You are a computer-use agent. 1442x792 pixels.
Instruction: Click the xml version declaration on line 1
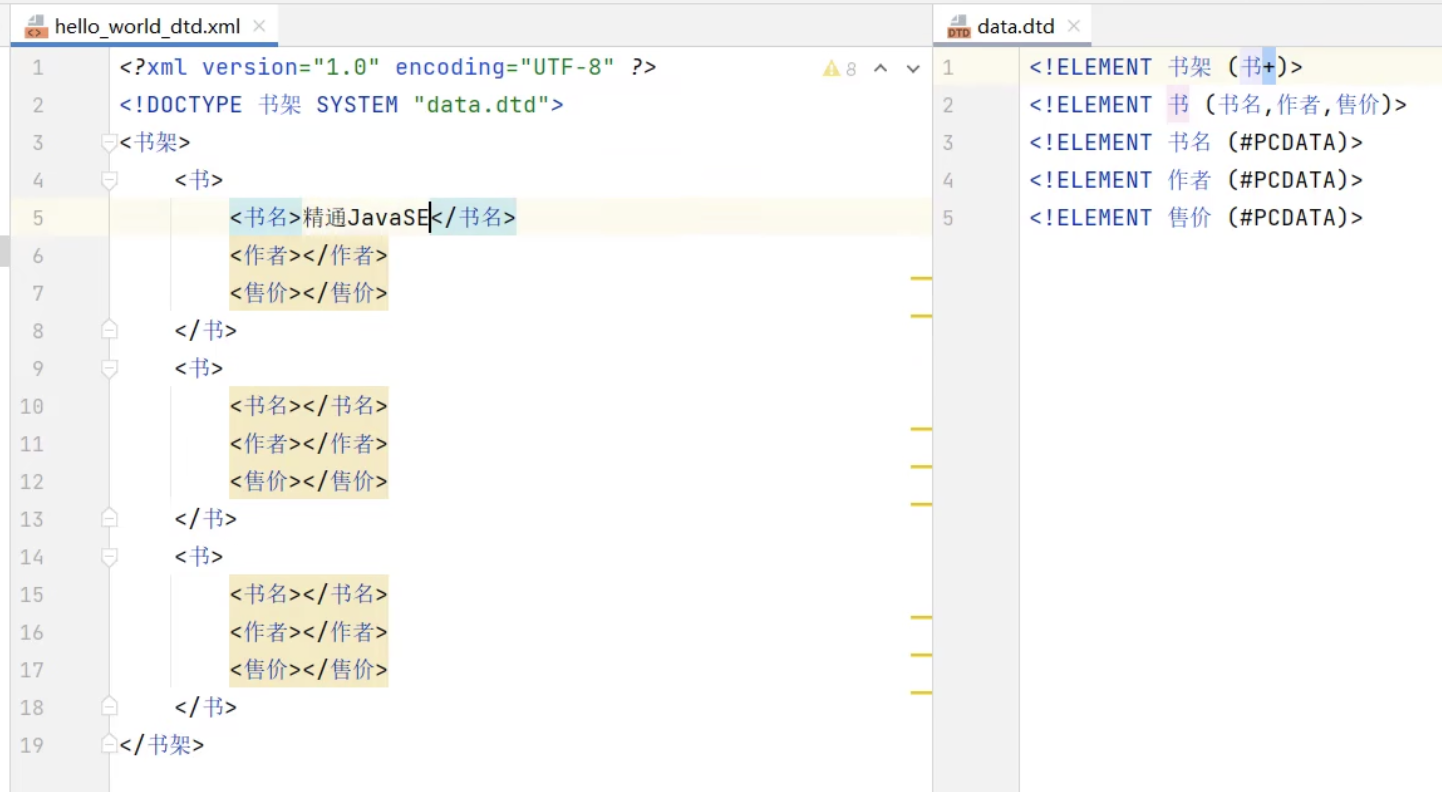[388, 68]
